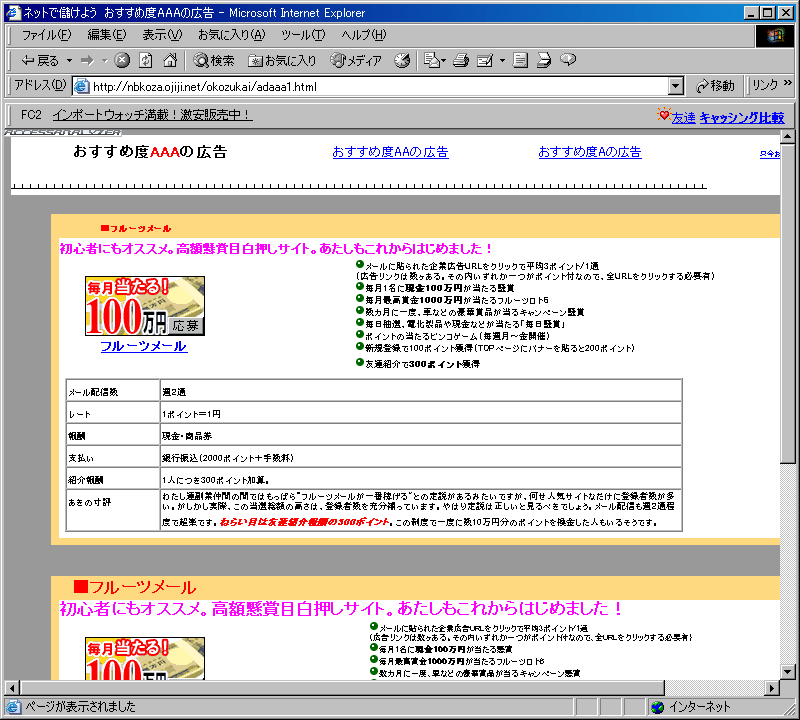Image resolution: width=800 pixels, height=720 pixels.
Task: Open the 表示(V) menu
Action: point(162,35)
